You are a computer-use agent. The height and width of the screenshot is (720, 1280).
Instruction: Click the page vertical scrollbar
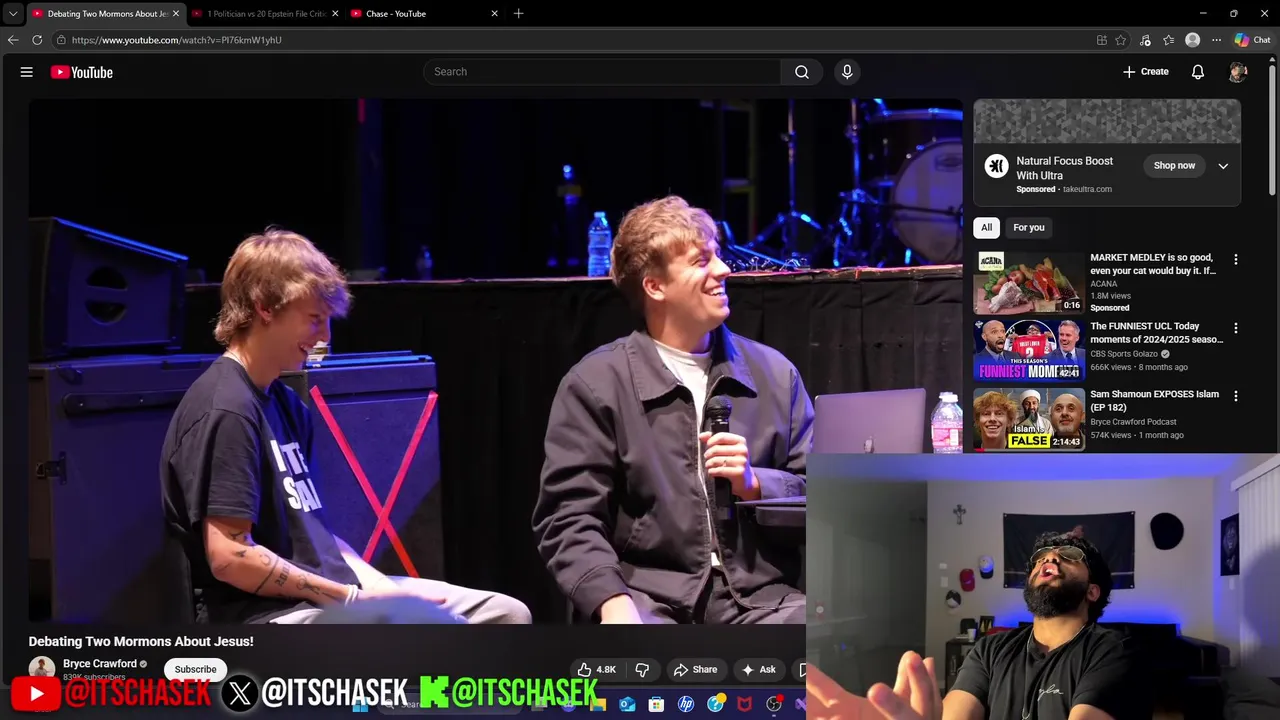1273,130
